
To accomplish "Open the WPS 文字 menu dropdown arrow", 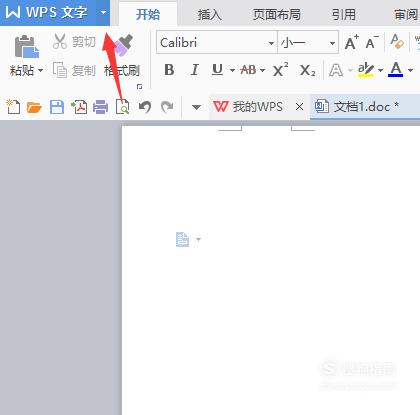I will pyautogui.click(x=103, y=13).
